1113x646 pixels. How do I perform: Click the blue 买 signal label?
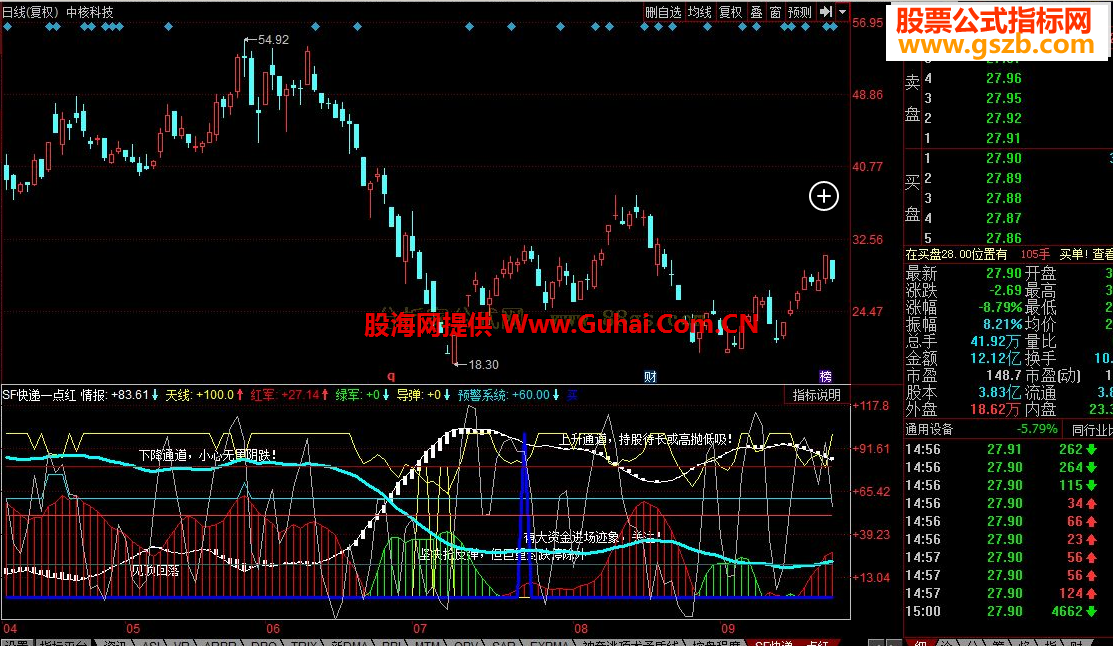[x=572, y=395]
